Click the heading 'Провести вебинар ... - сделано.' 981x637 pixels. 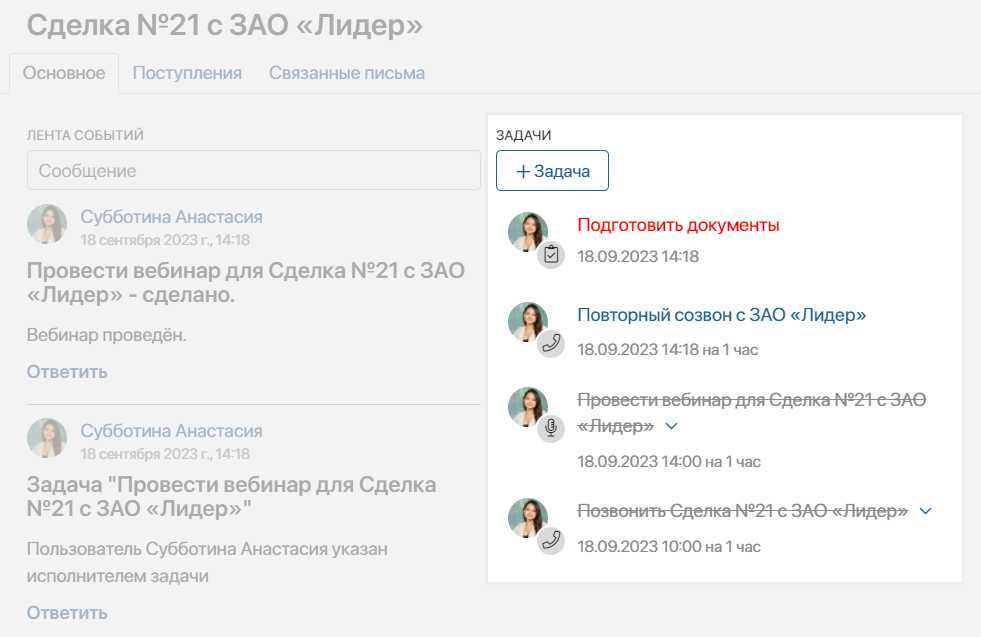246,282
